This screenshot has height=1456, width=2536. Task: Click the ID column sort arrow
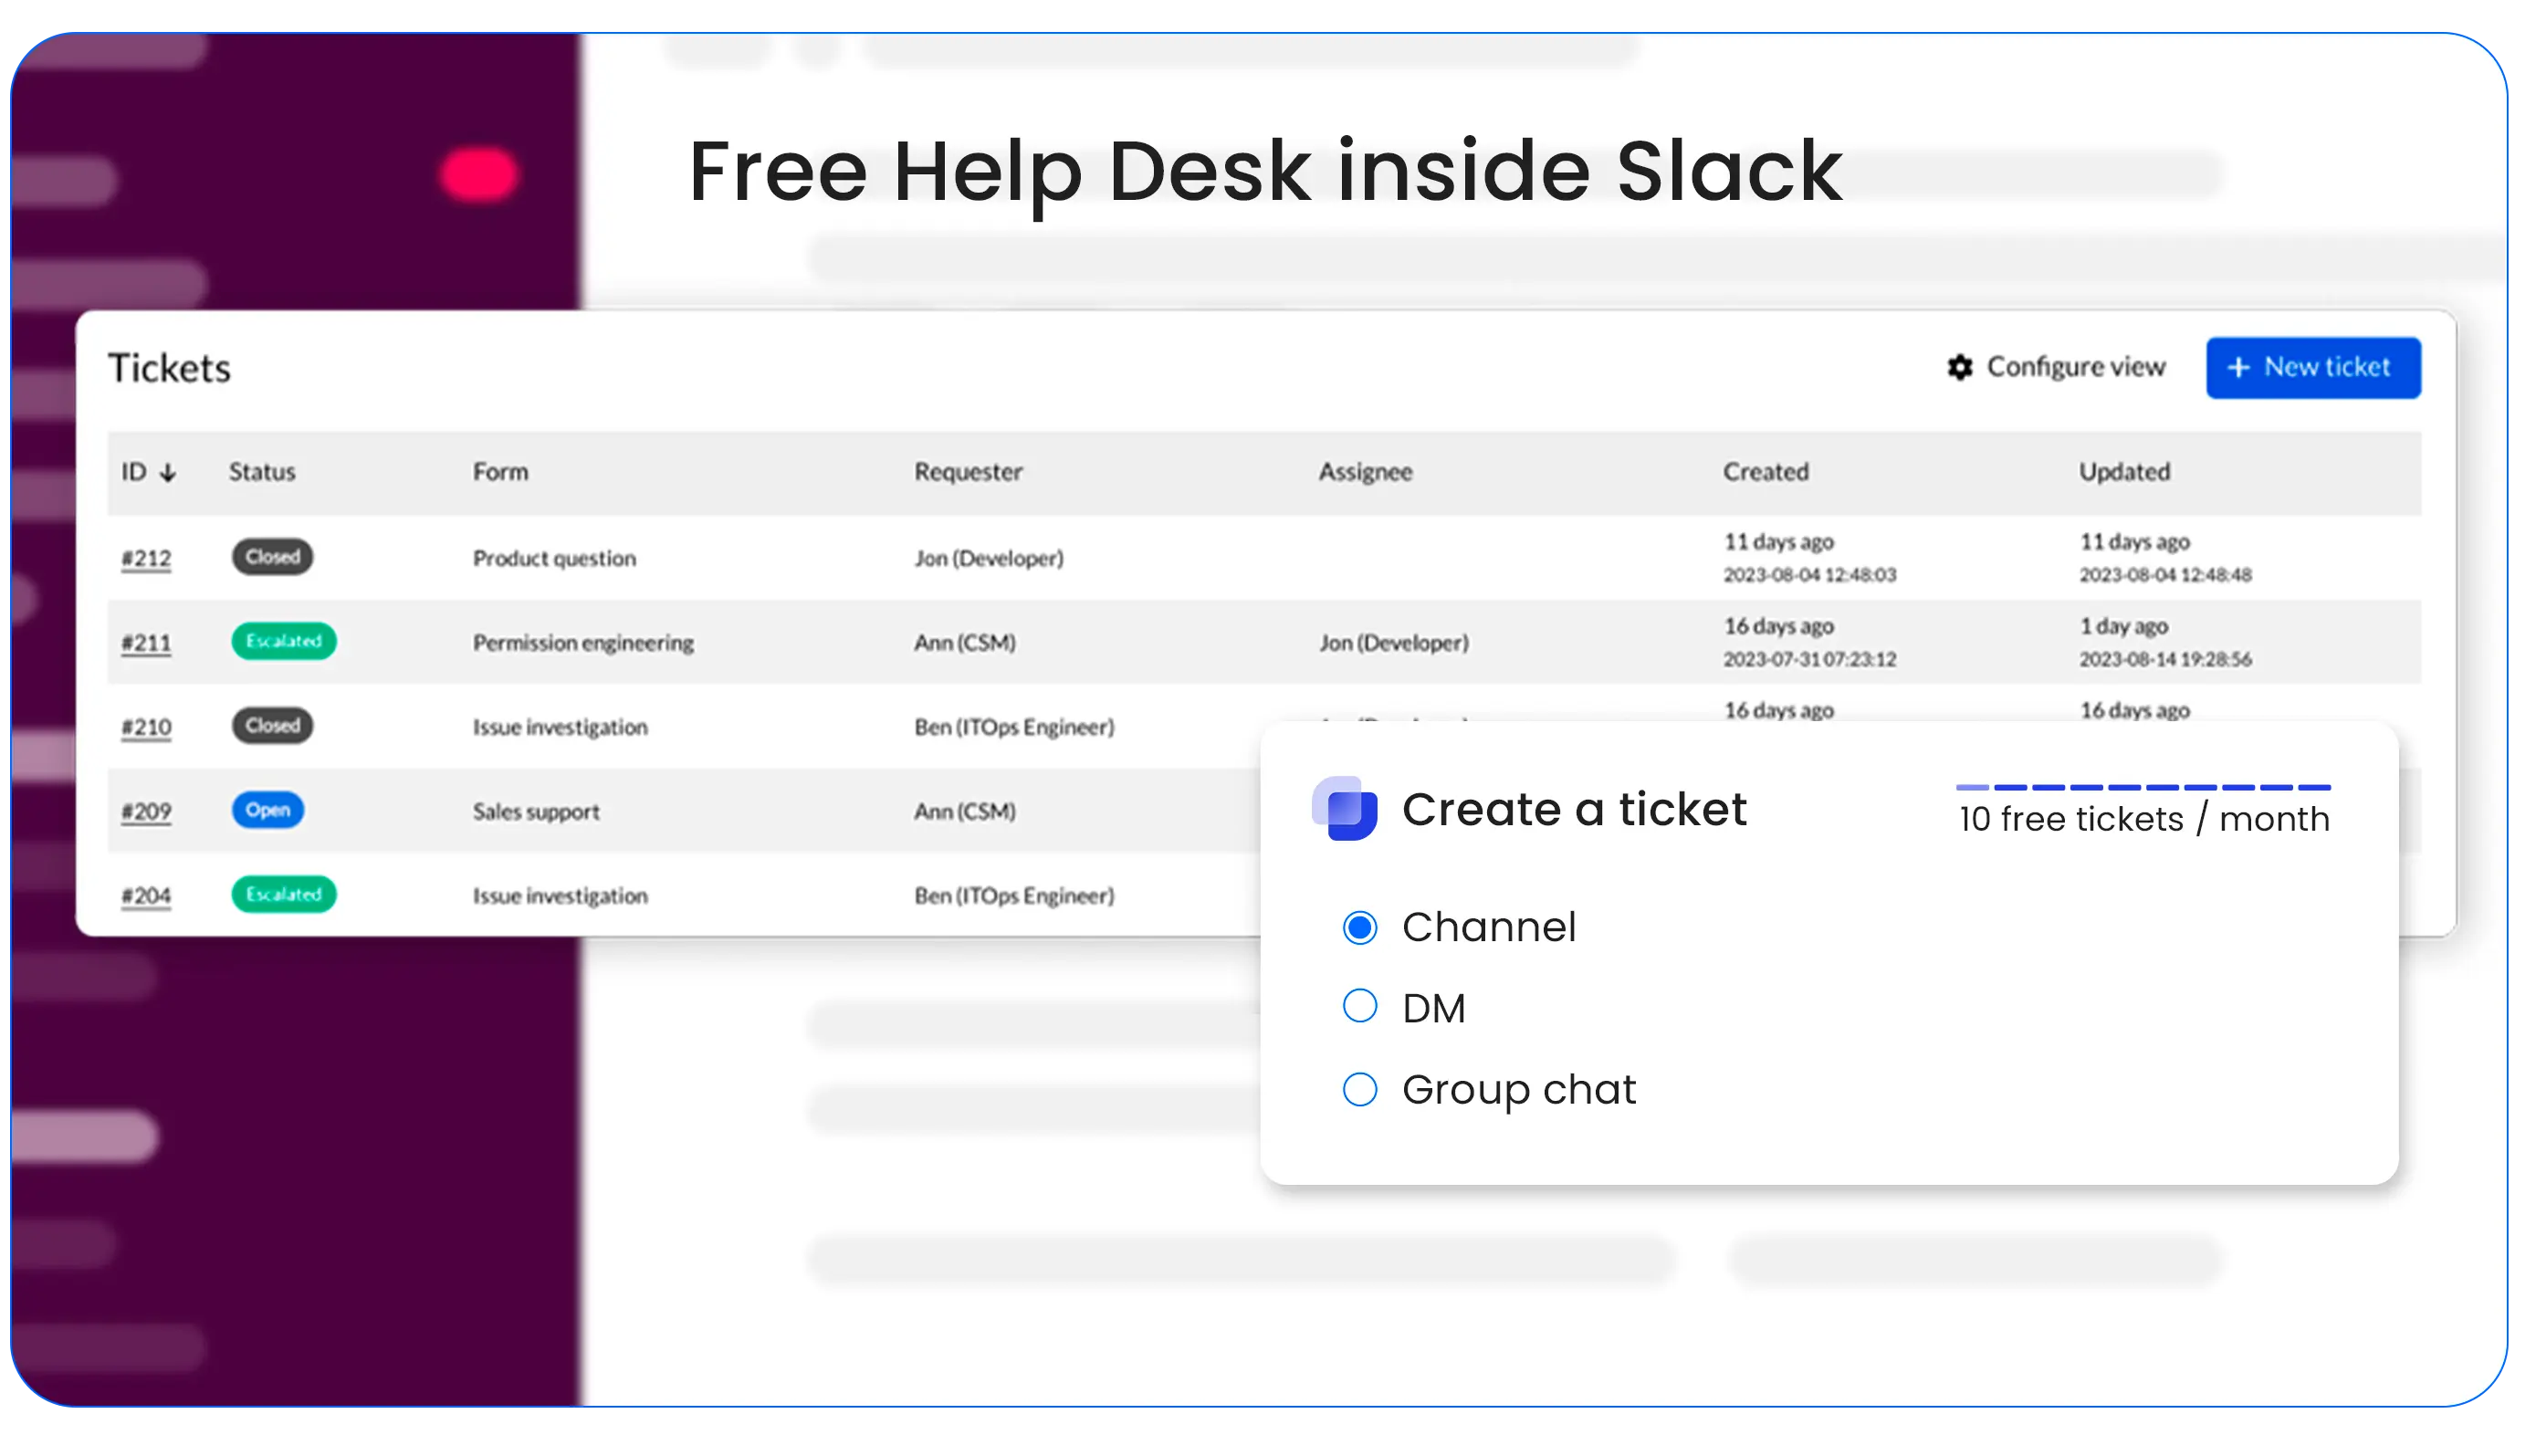point(168,472)
